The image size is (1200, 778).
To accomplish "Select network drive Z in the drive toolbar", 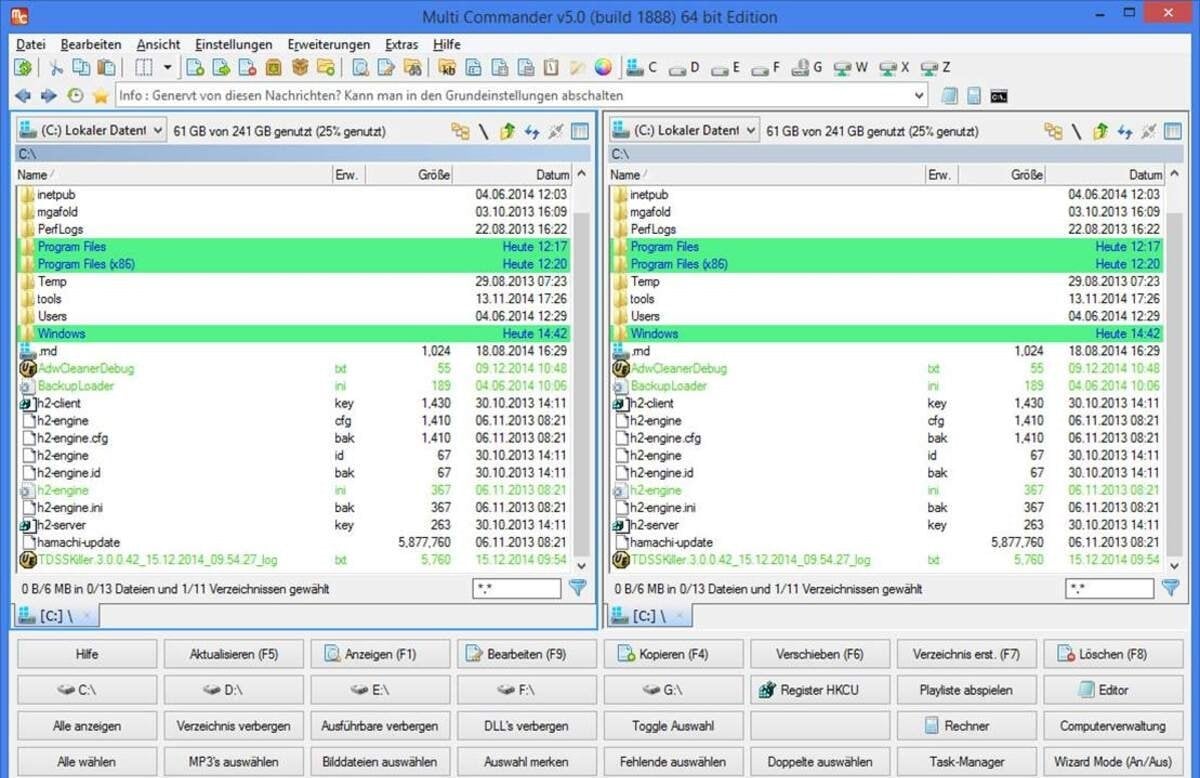I will click(x=935, y=68).
